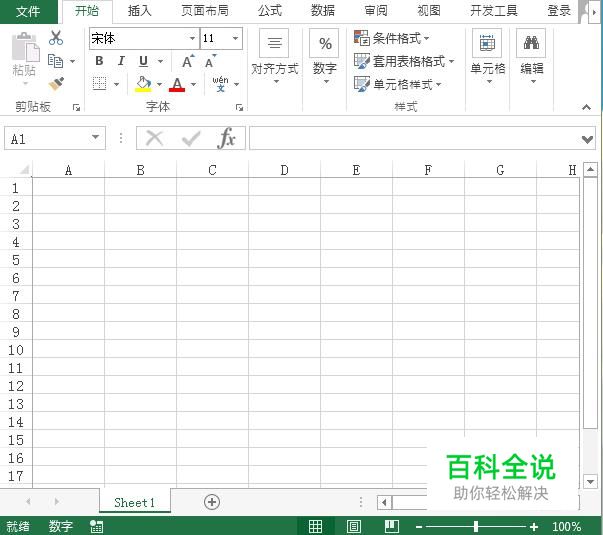Viewport: 603px width, 535px height.
Task: Click horizontal scrollbar left arrow
Action: click(384, 502)
